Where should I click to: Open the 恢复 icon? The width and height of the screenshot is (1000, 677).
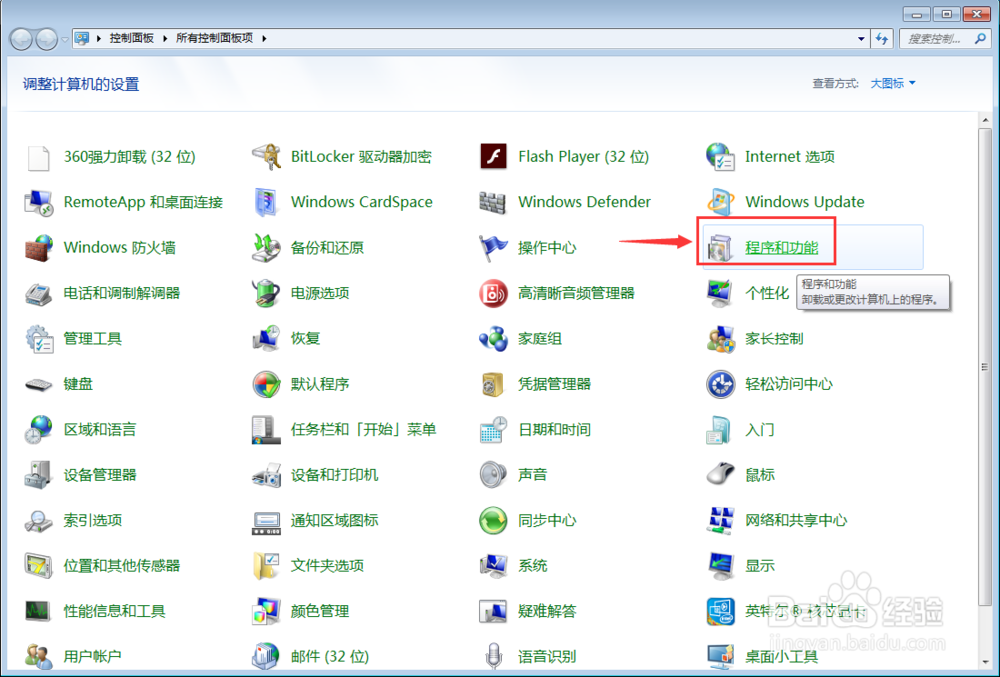click(x=266, y=338)
